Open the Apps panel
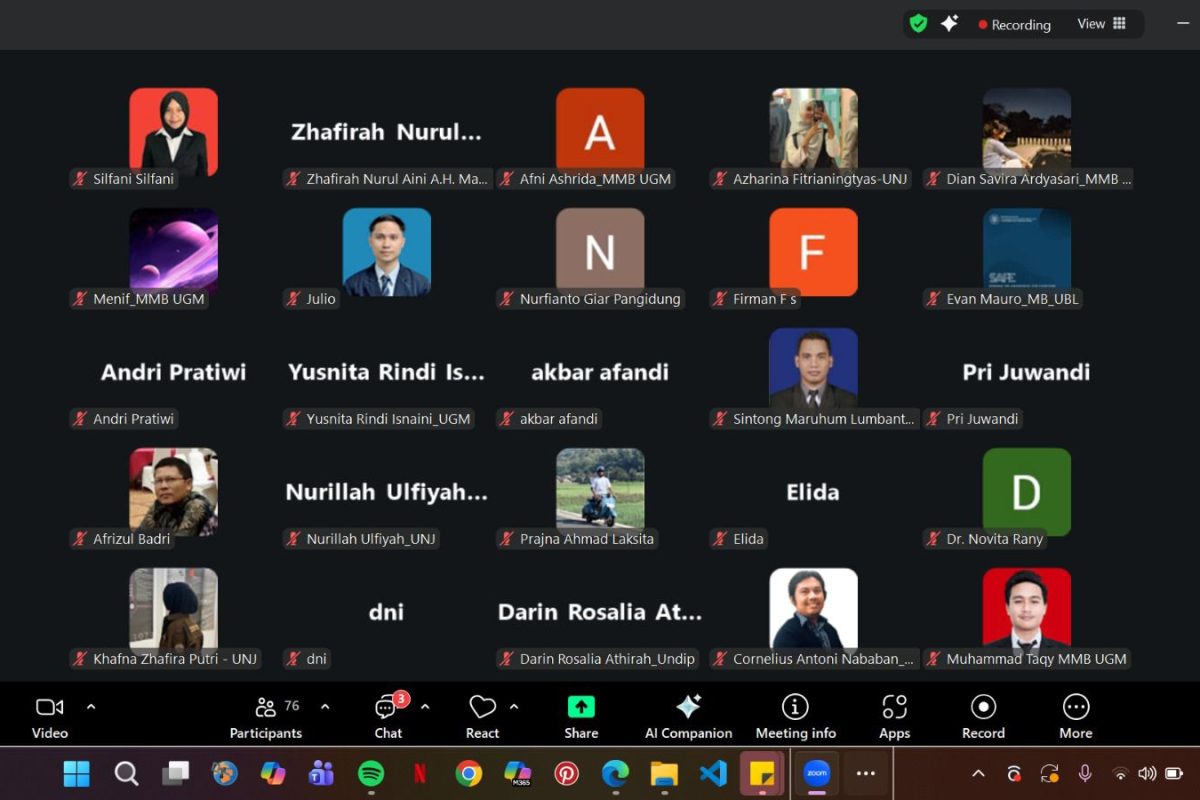Viewport: 1200px width, 800px height. coord(894,717)
